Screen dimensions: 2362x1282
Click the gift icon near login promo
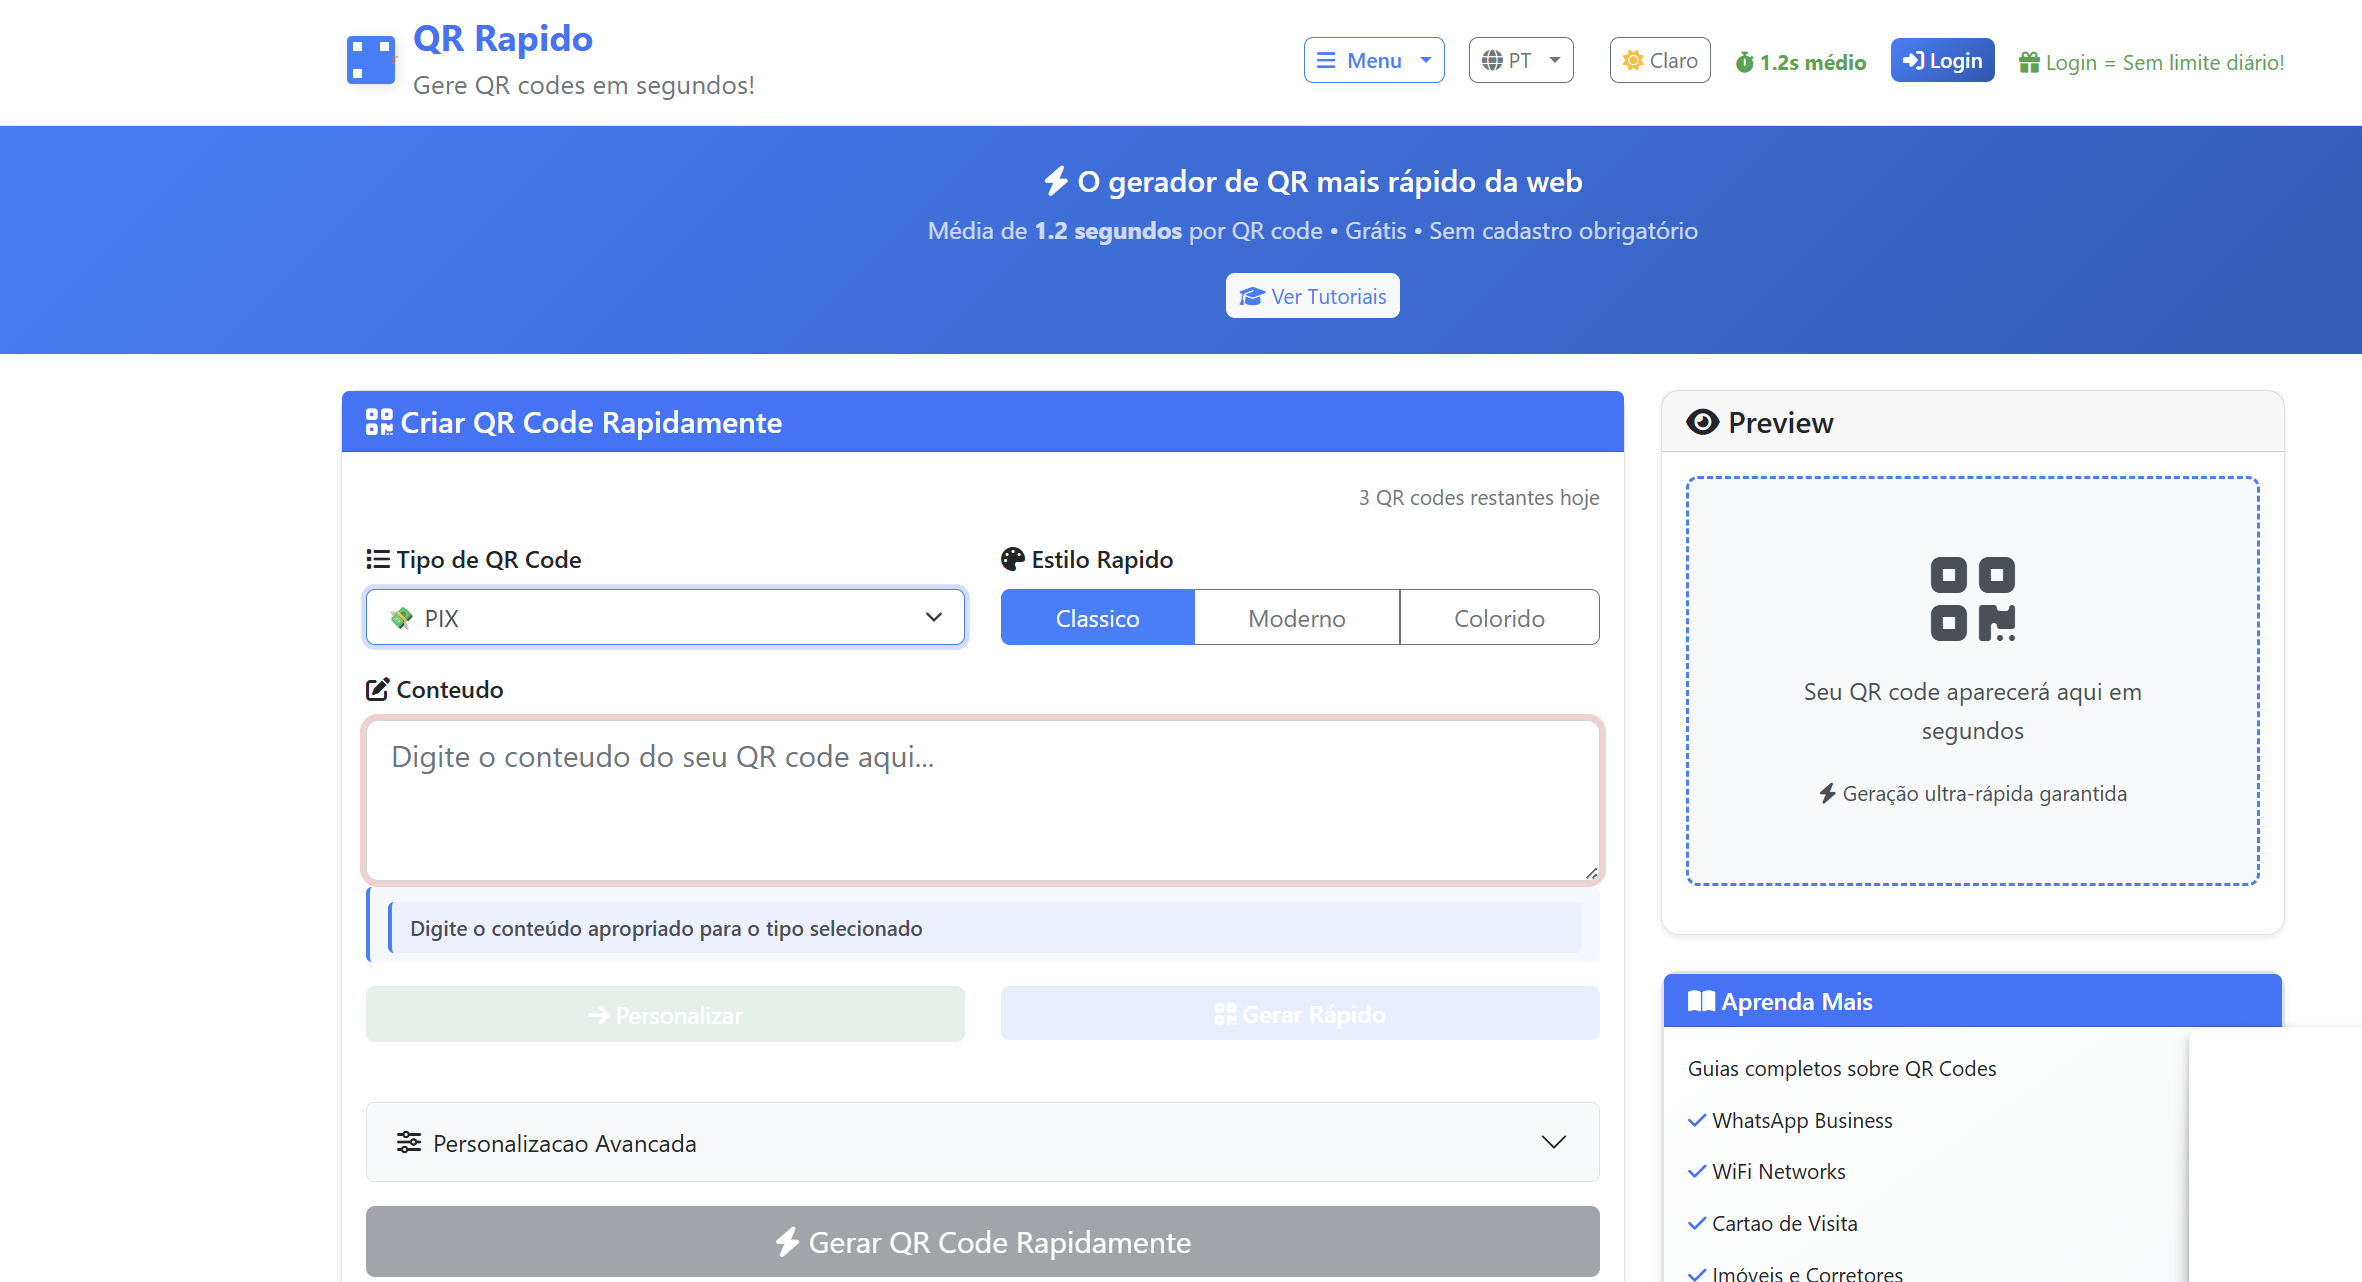click(2029, 62)
